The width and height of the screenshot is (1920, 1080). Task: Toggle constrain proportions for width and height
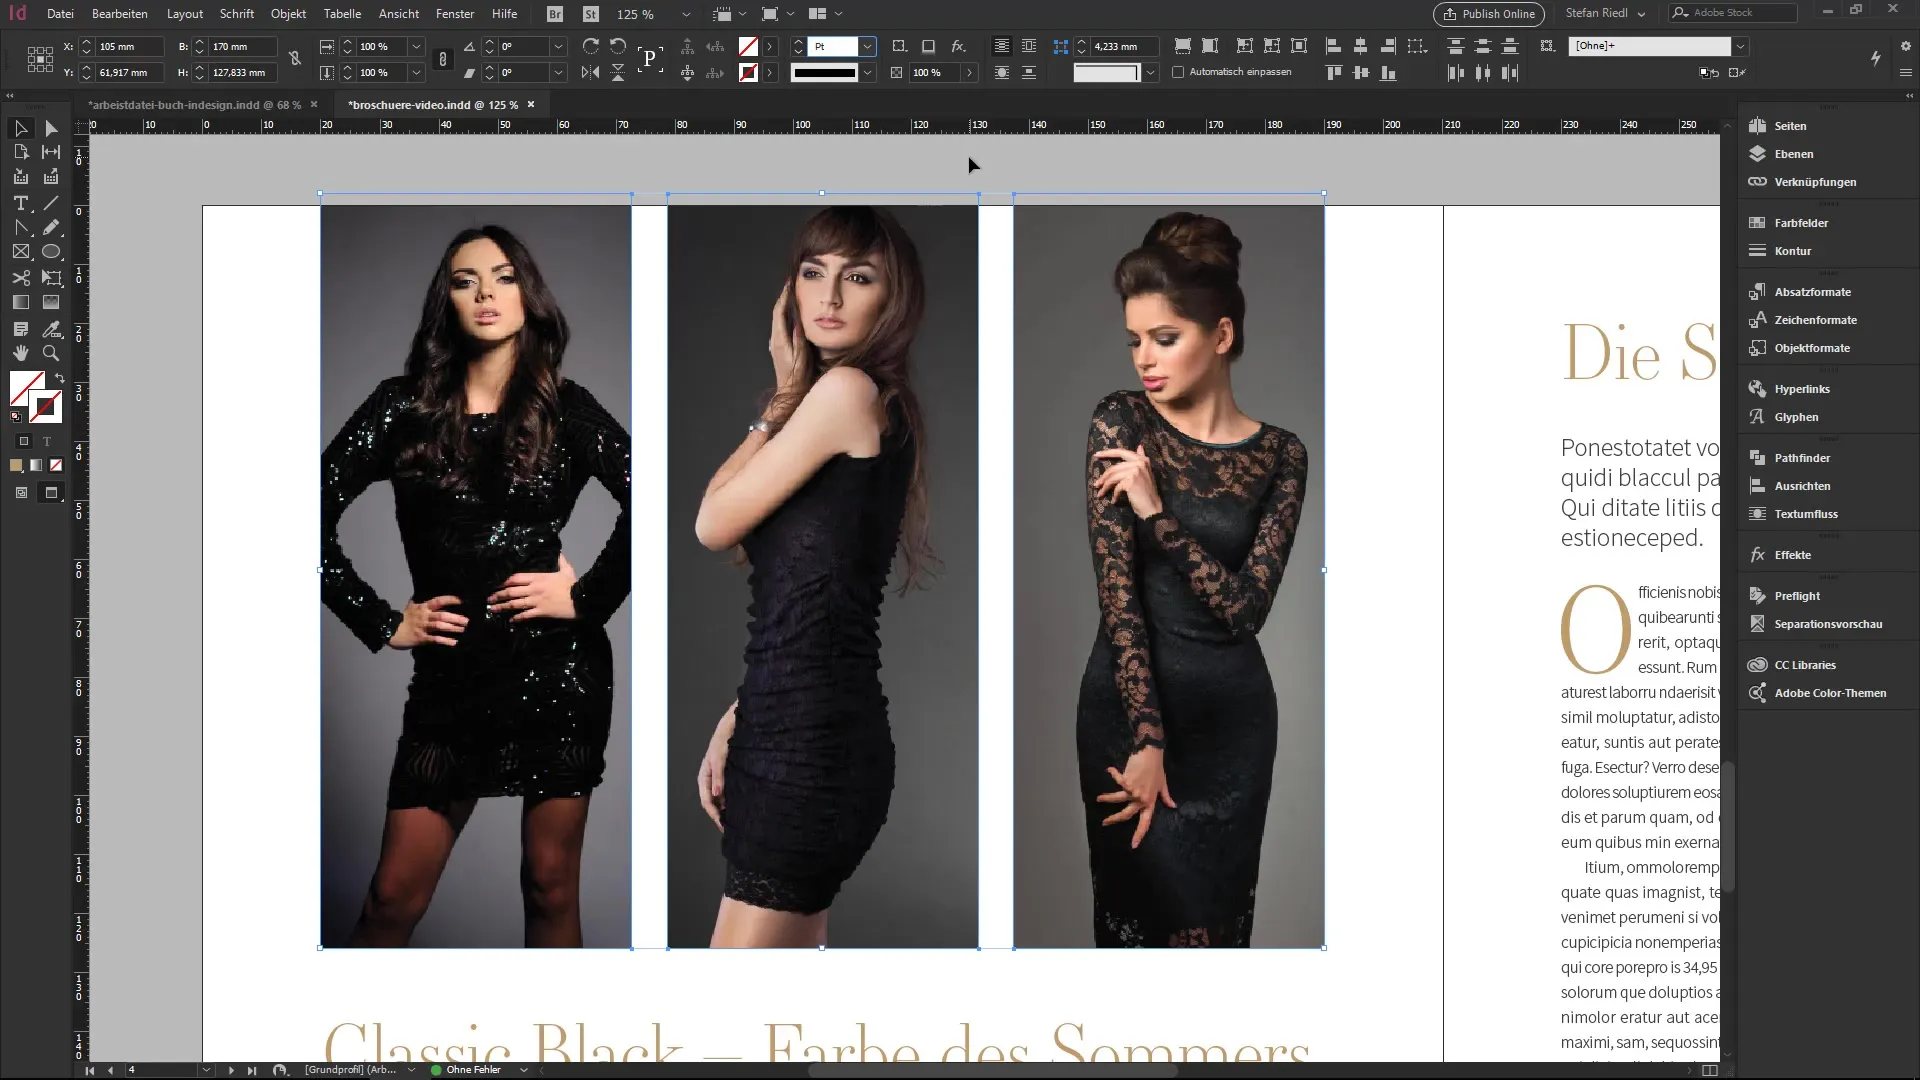pos(295,59)
